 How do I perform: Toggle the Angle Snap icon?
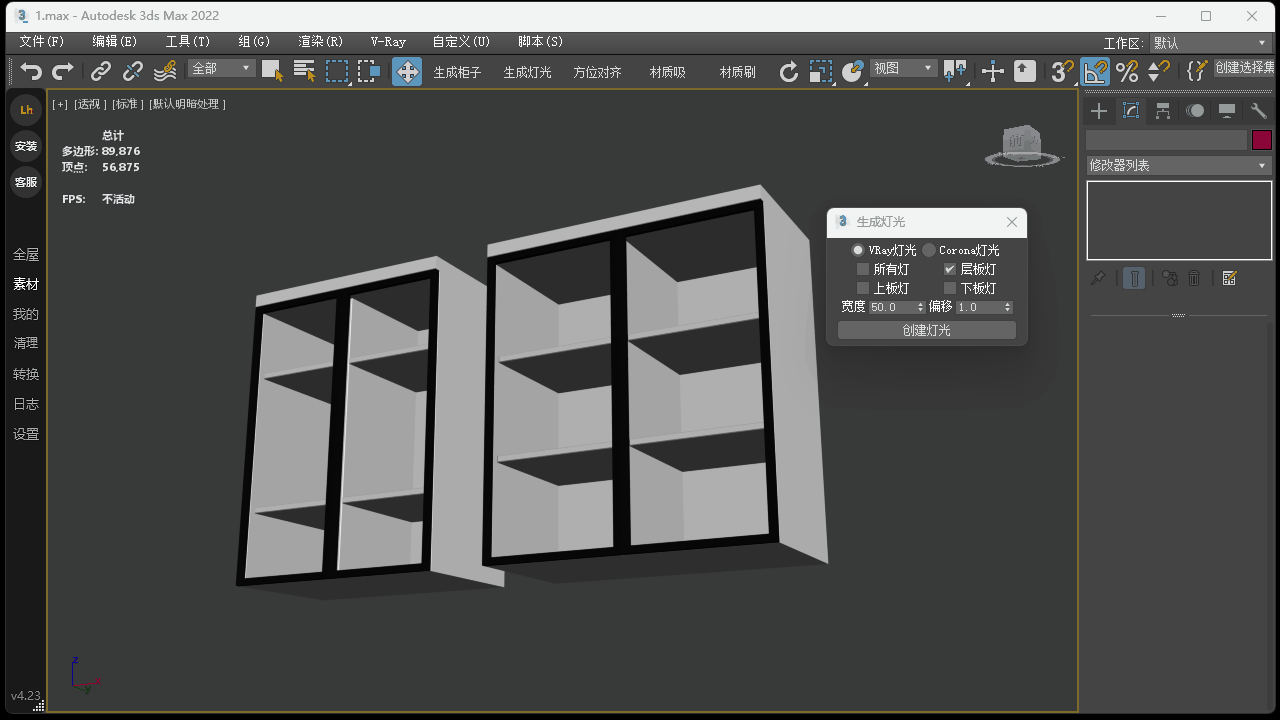point(1095,71)
